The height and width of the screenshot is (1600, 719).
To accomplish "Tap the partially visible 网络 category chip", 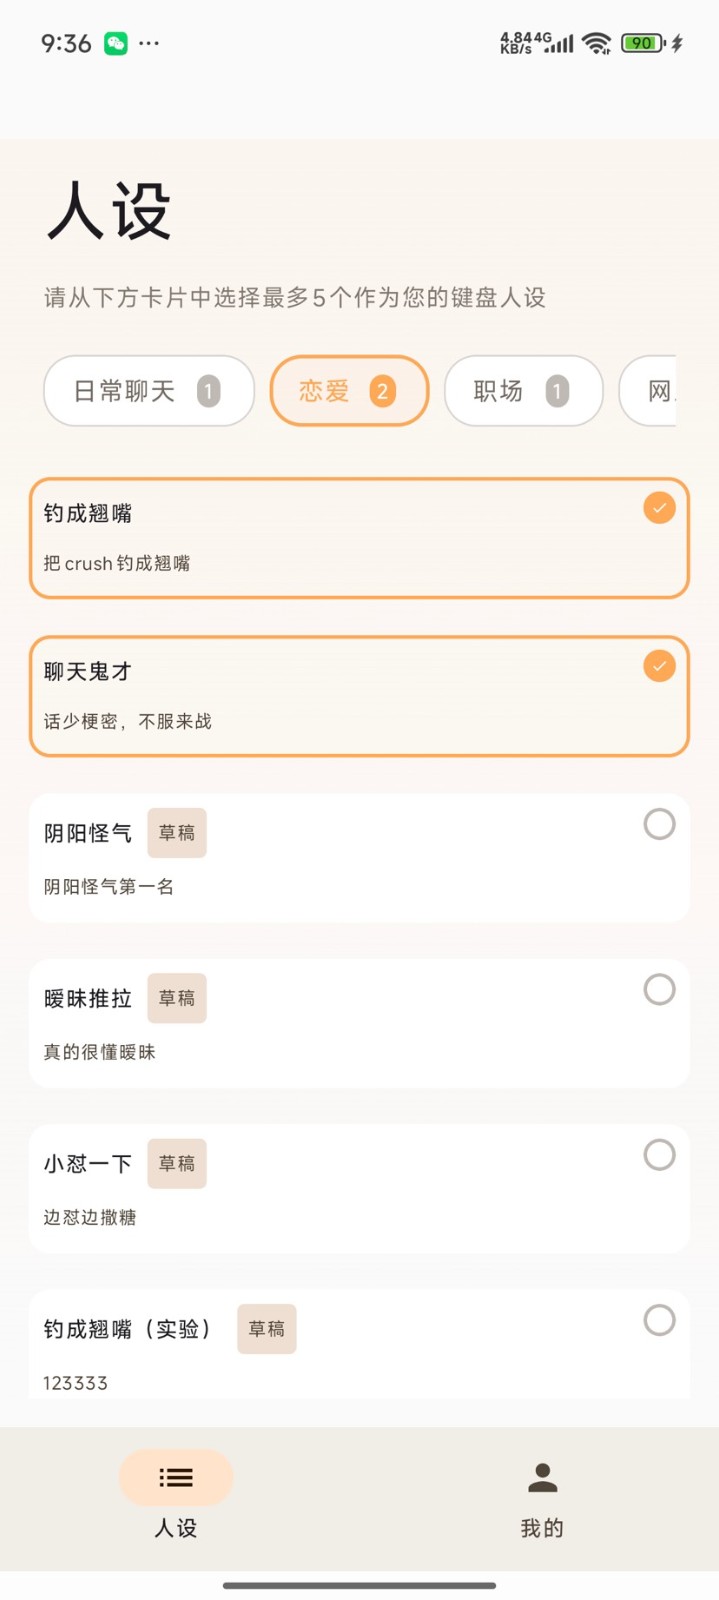I will point(660,391).
